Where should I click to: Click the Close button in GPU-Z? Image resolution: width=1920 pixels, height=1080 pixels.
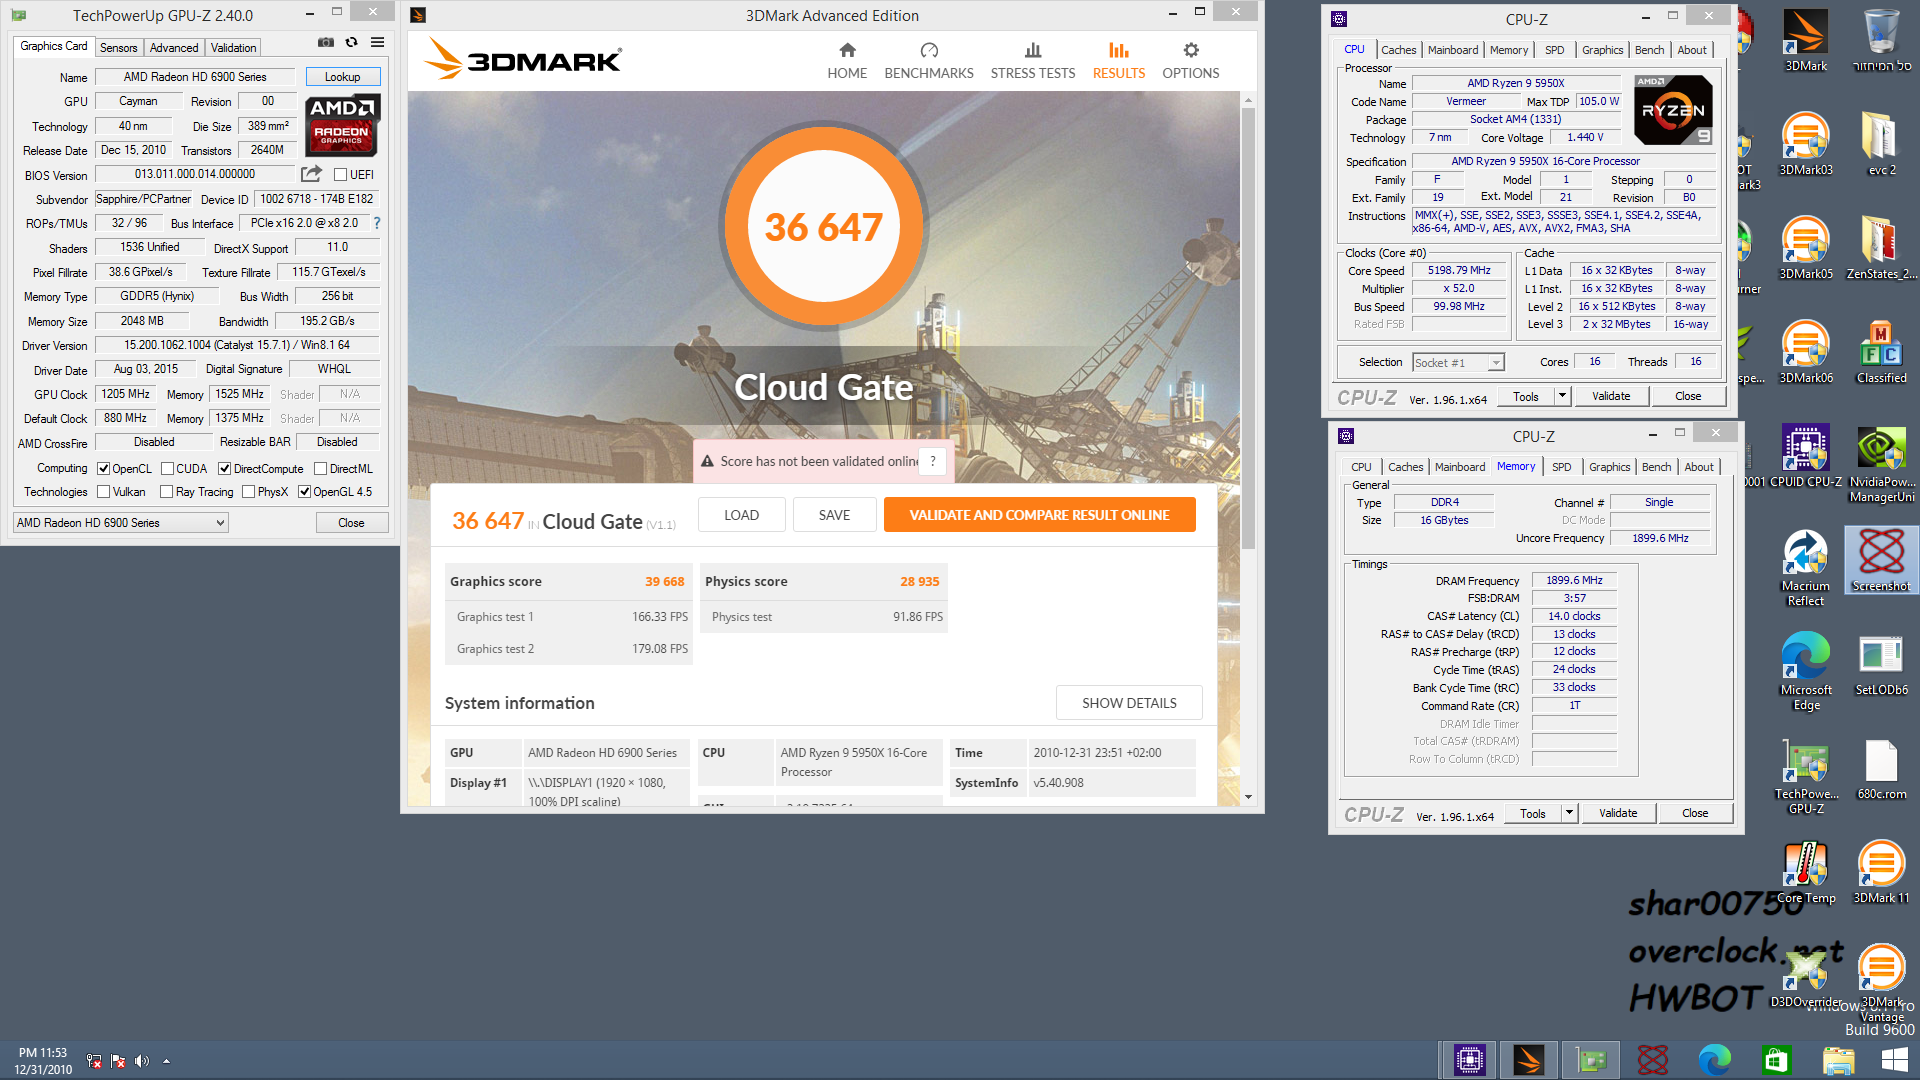(351, 523)
